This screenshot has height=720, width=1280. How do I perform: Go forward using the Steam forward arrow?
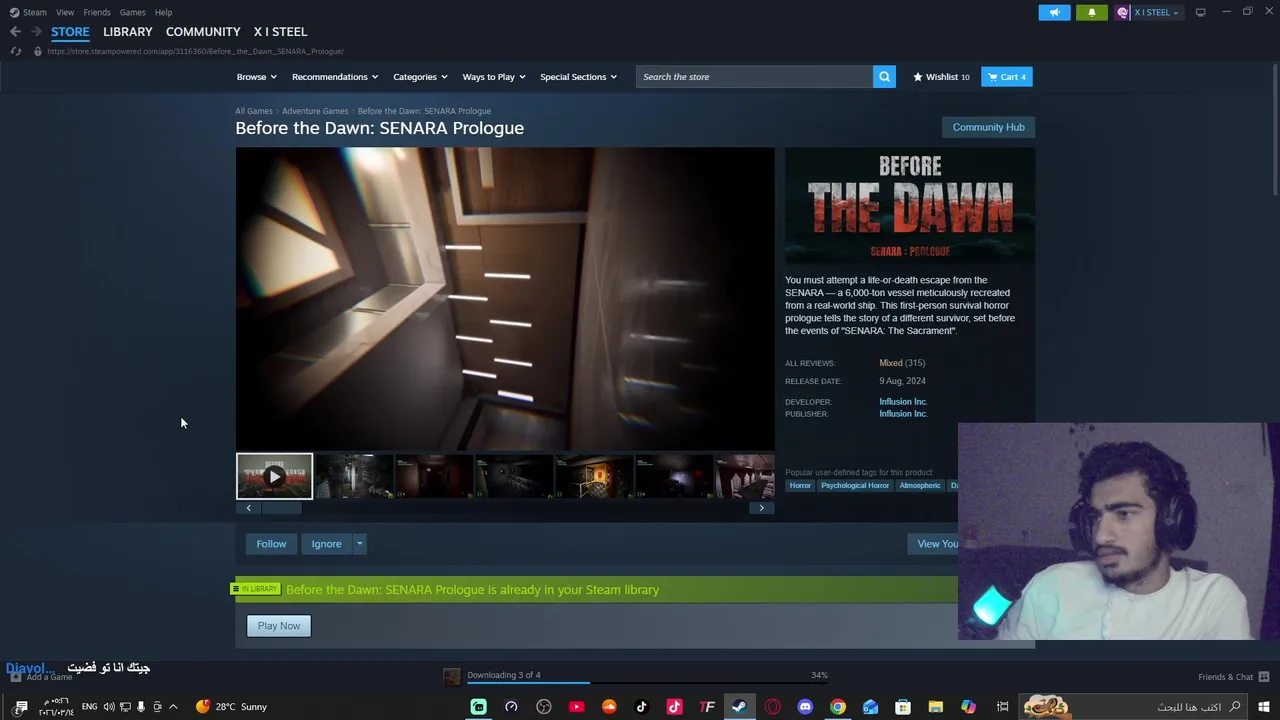[x=36, y=32]
